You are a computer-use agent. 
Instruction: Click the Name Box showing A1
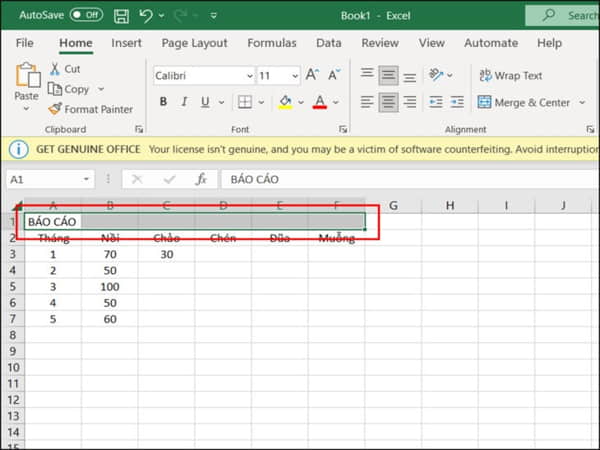coord(44,179)
